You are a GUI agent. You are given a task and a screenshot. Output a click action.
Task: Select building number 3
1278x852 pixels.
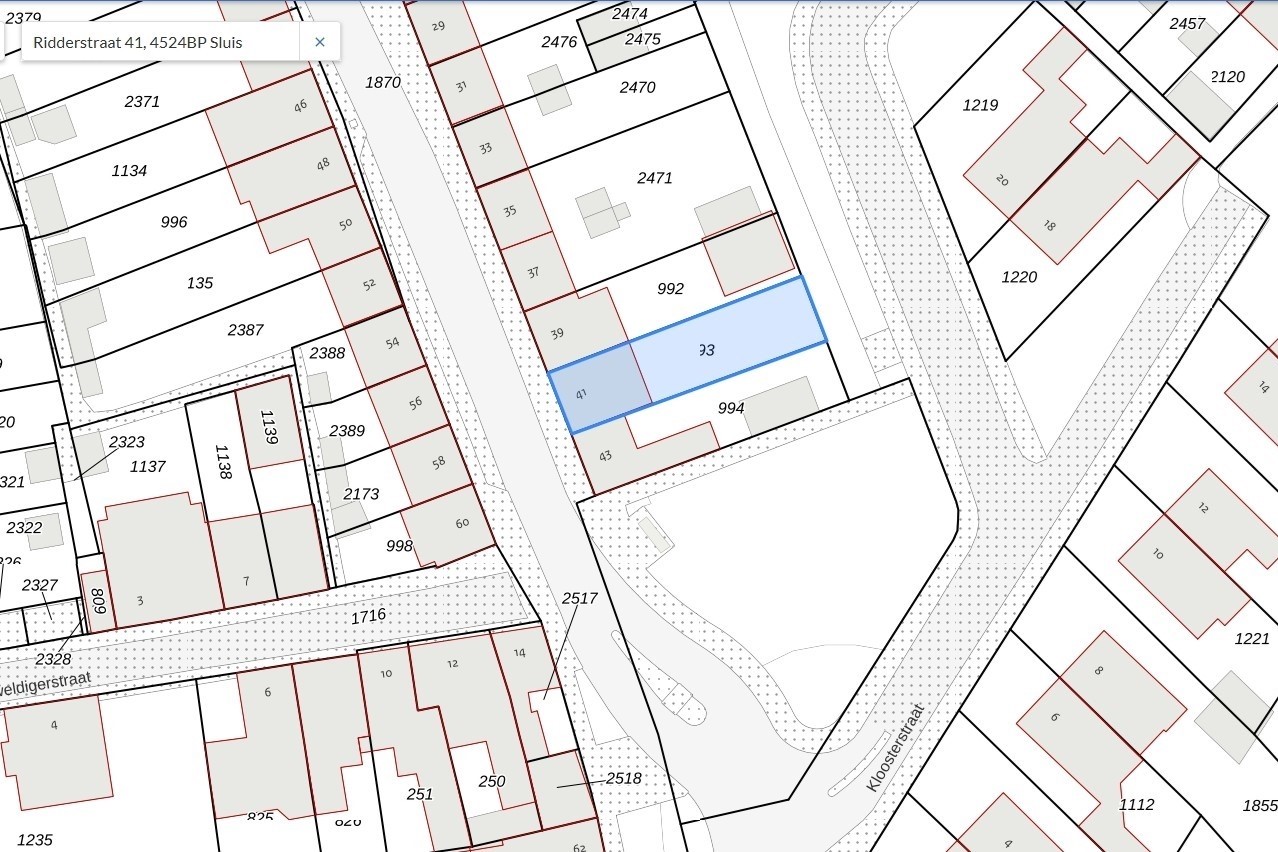pyautogui.click(x=140, y=601)
